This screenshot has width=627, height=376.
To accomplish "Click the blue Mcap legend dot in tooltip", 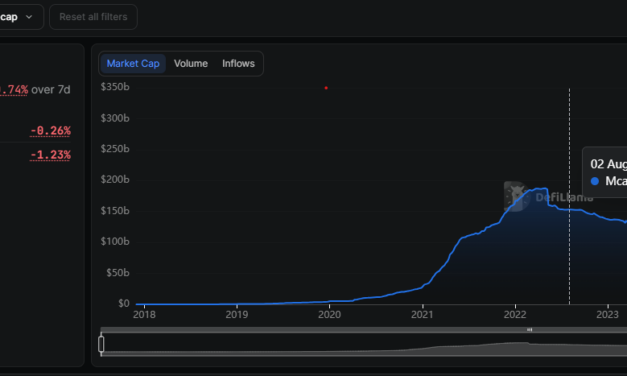I will [595, 181].
